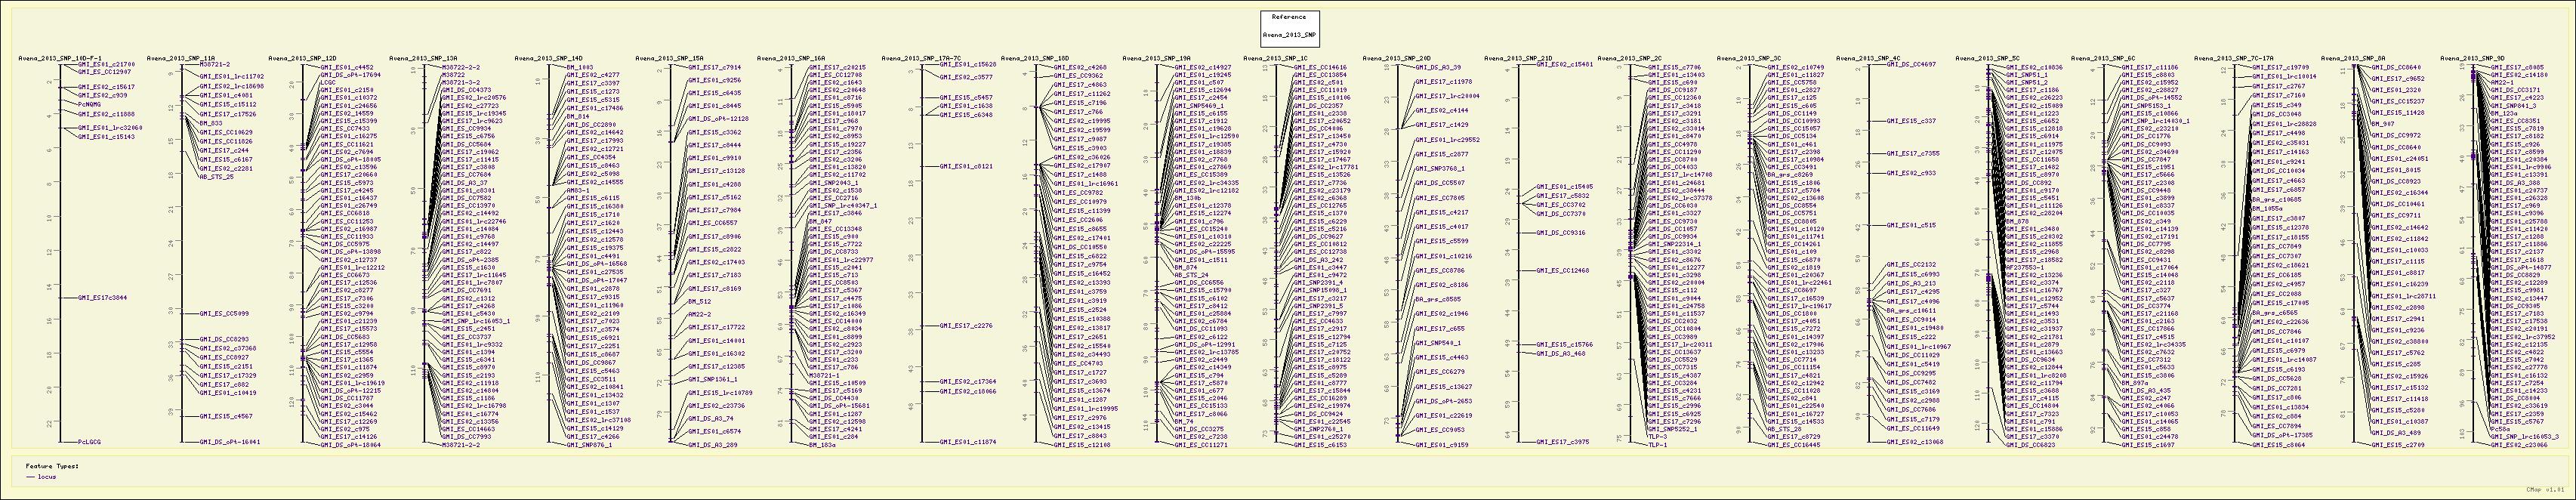Select the GMI_DS_CC9316 locus label

[1561, 232]
